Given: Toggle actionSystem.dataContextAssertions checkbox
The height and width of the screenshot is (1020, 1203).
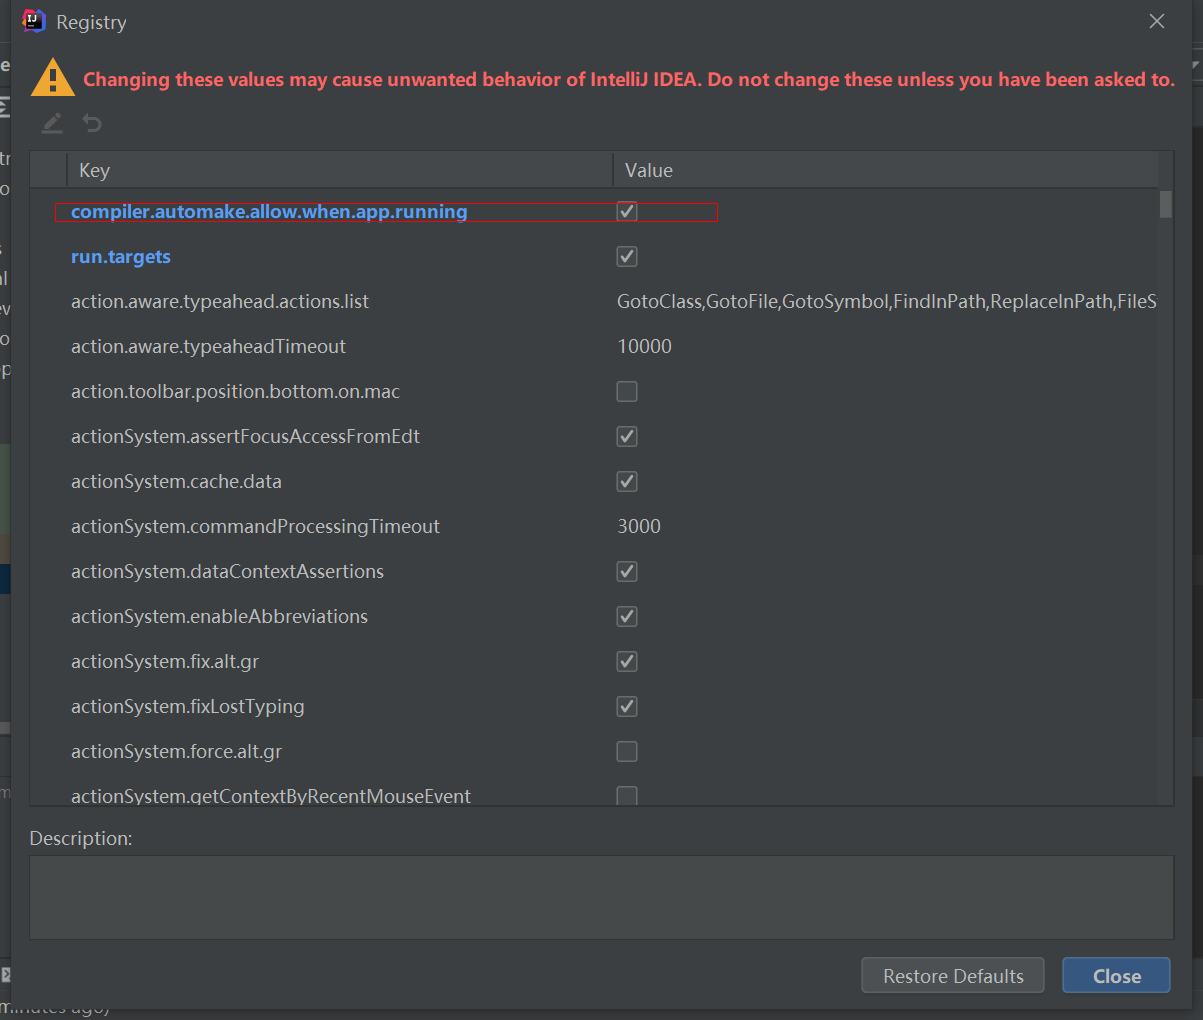Looking at the screenshot, I should point(627,571).
